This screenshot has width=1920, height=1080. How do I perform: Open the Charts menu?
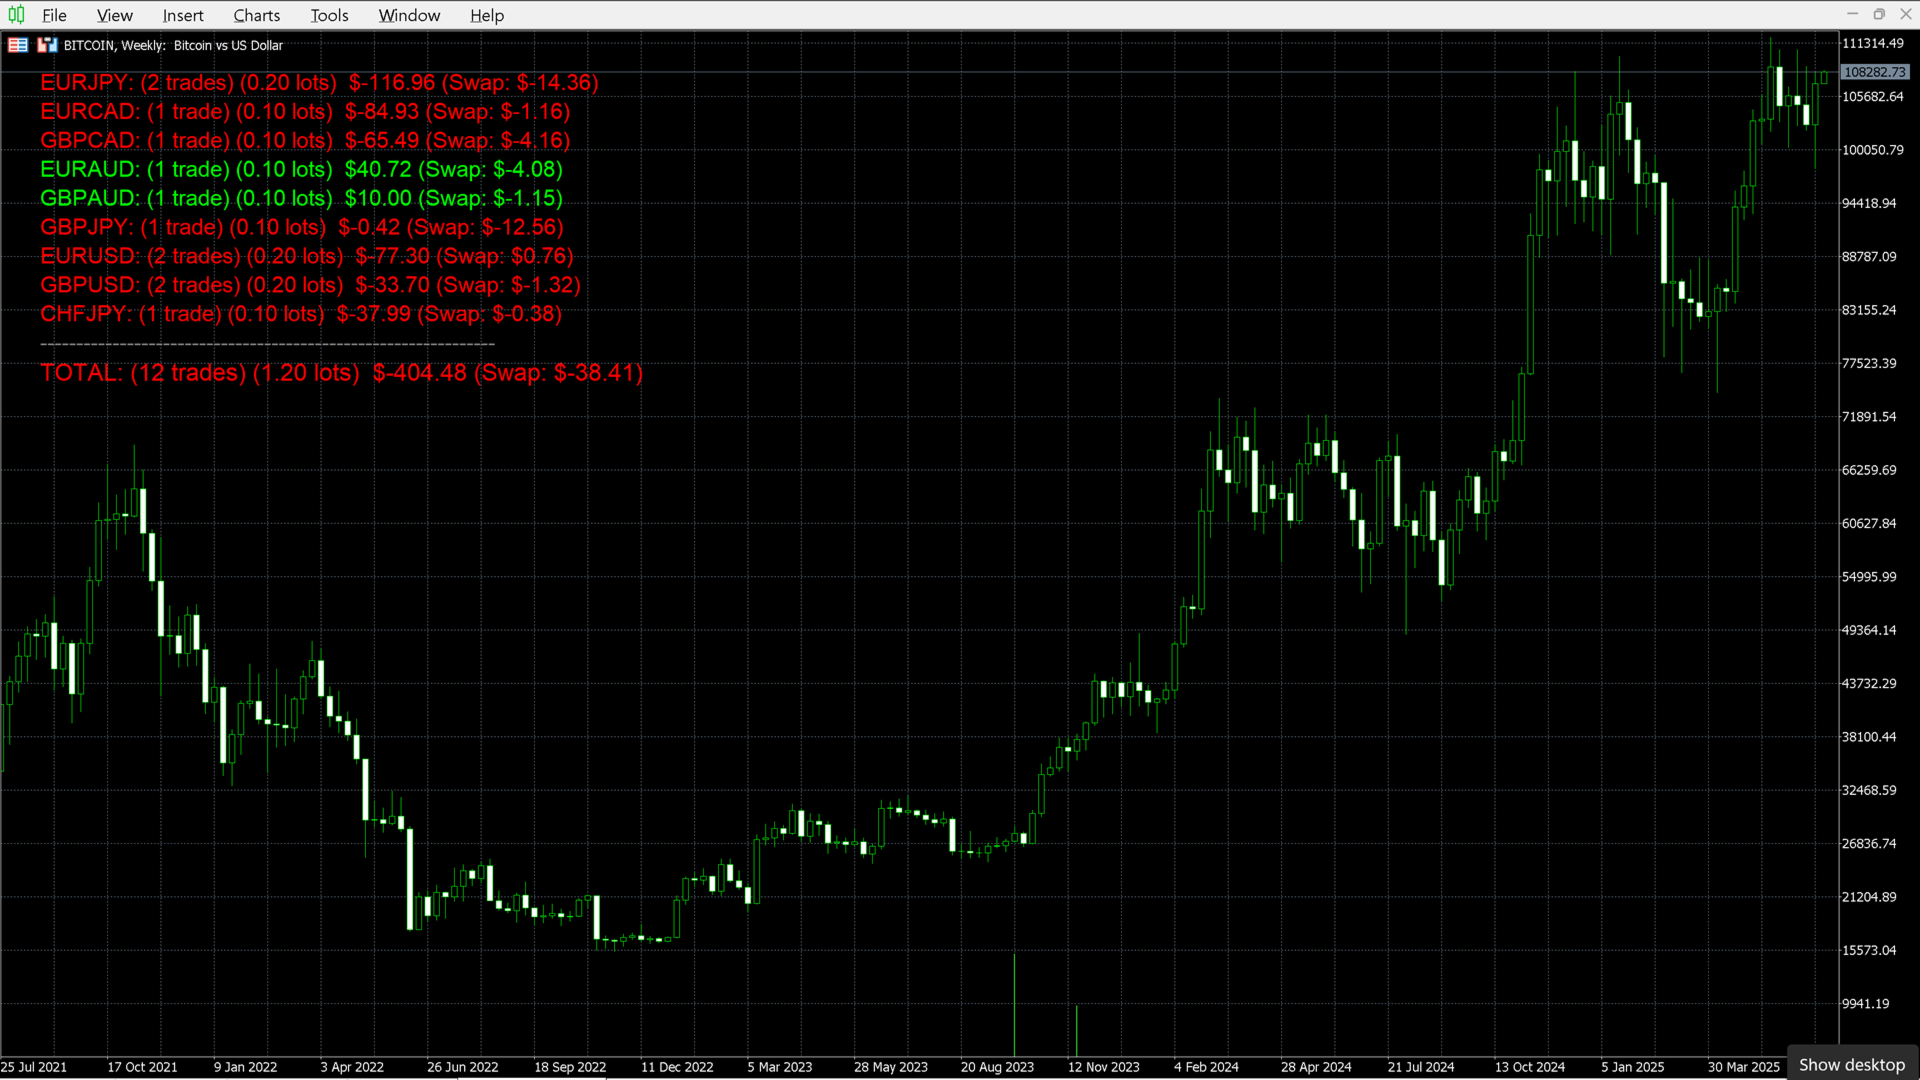(256, 15)
